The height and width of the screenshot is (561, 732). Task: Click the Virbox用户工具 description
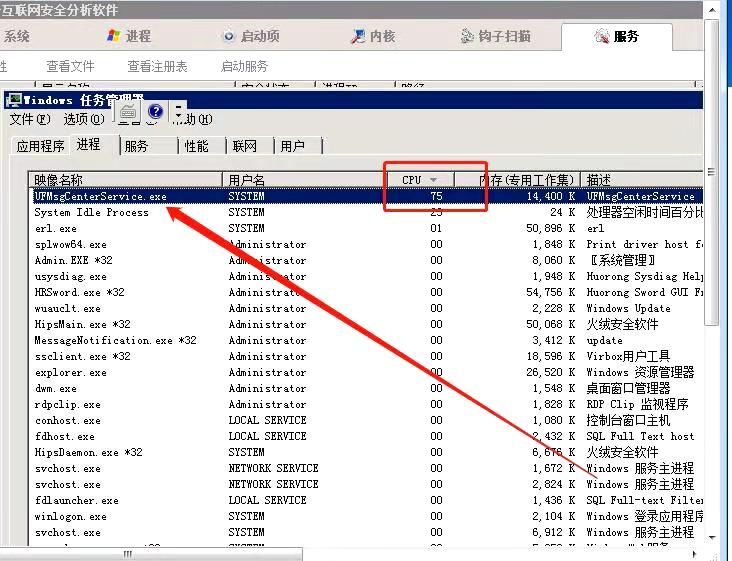pyautogui.click(x=628, y=357)
